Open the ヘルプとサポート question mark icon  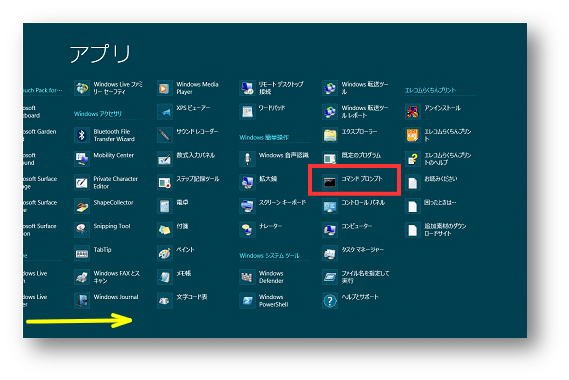point(330,301)
